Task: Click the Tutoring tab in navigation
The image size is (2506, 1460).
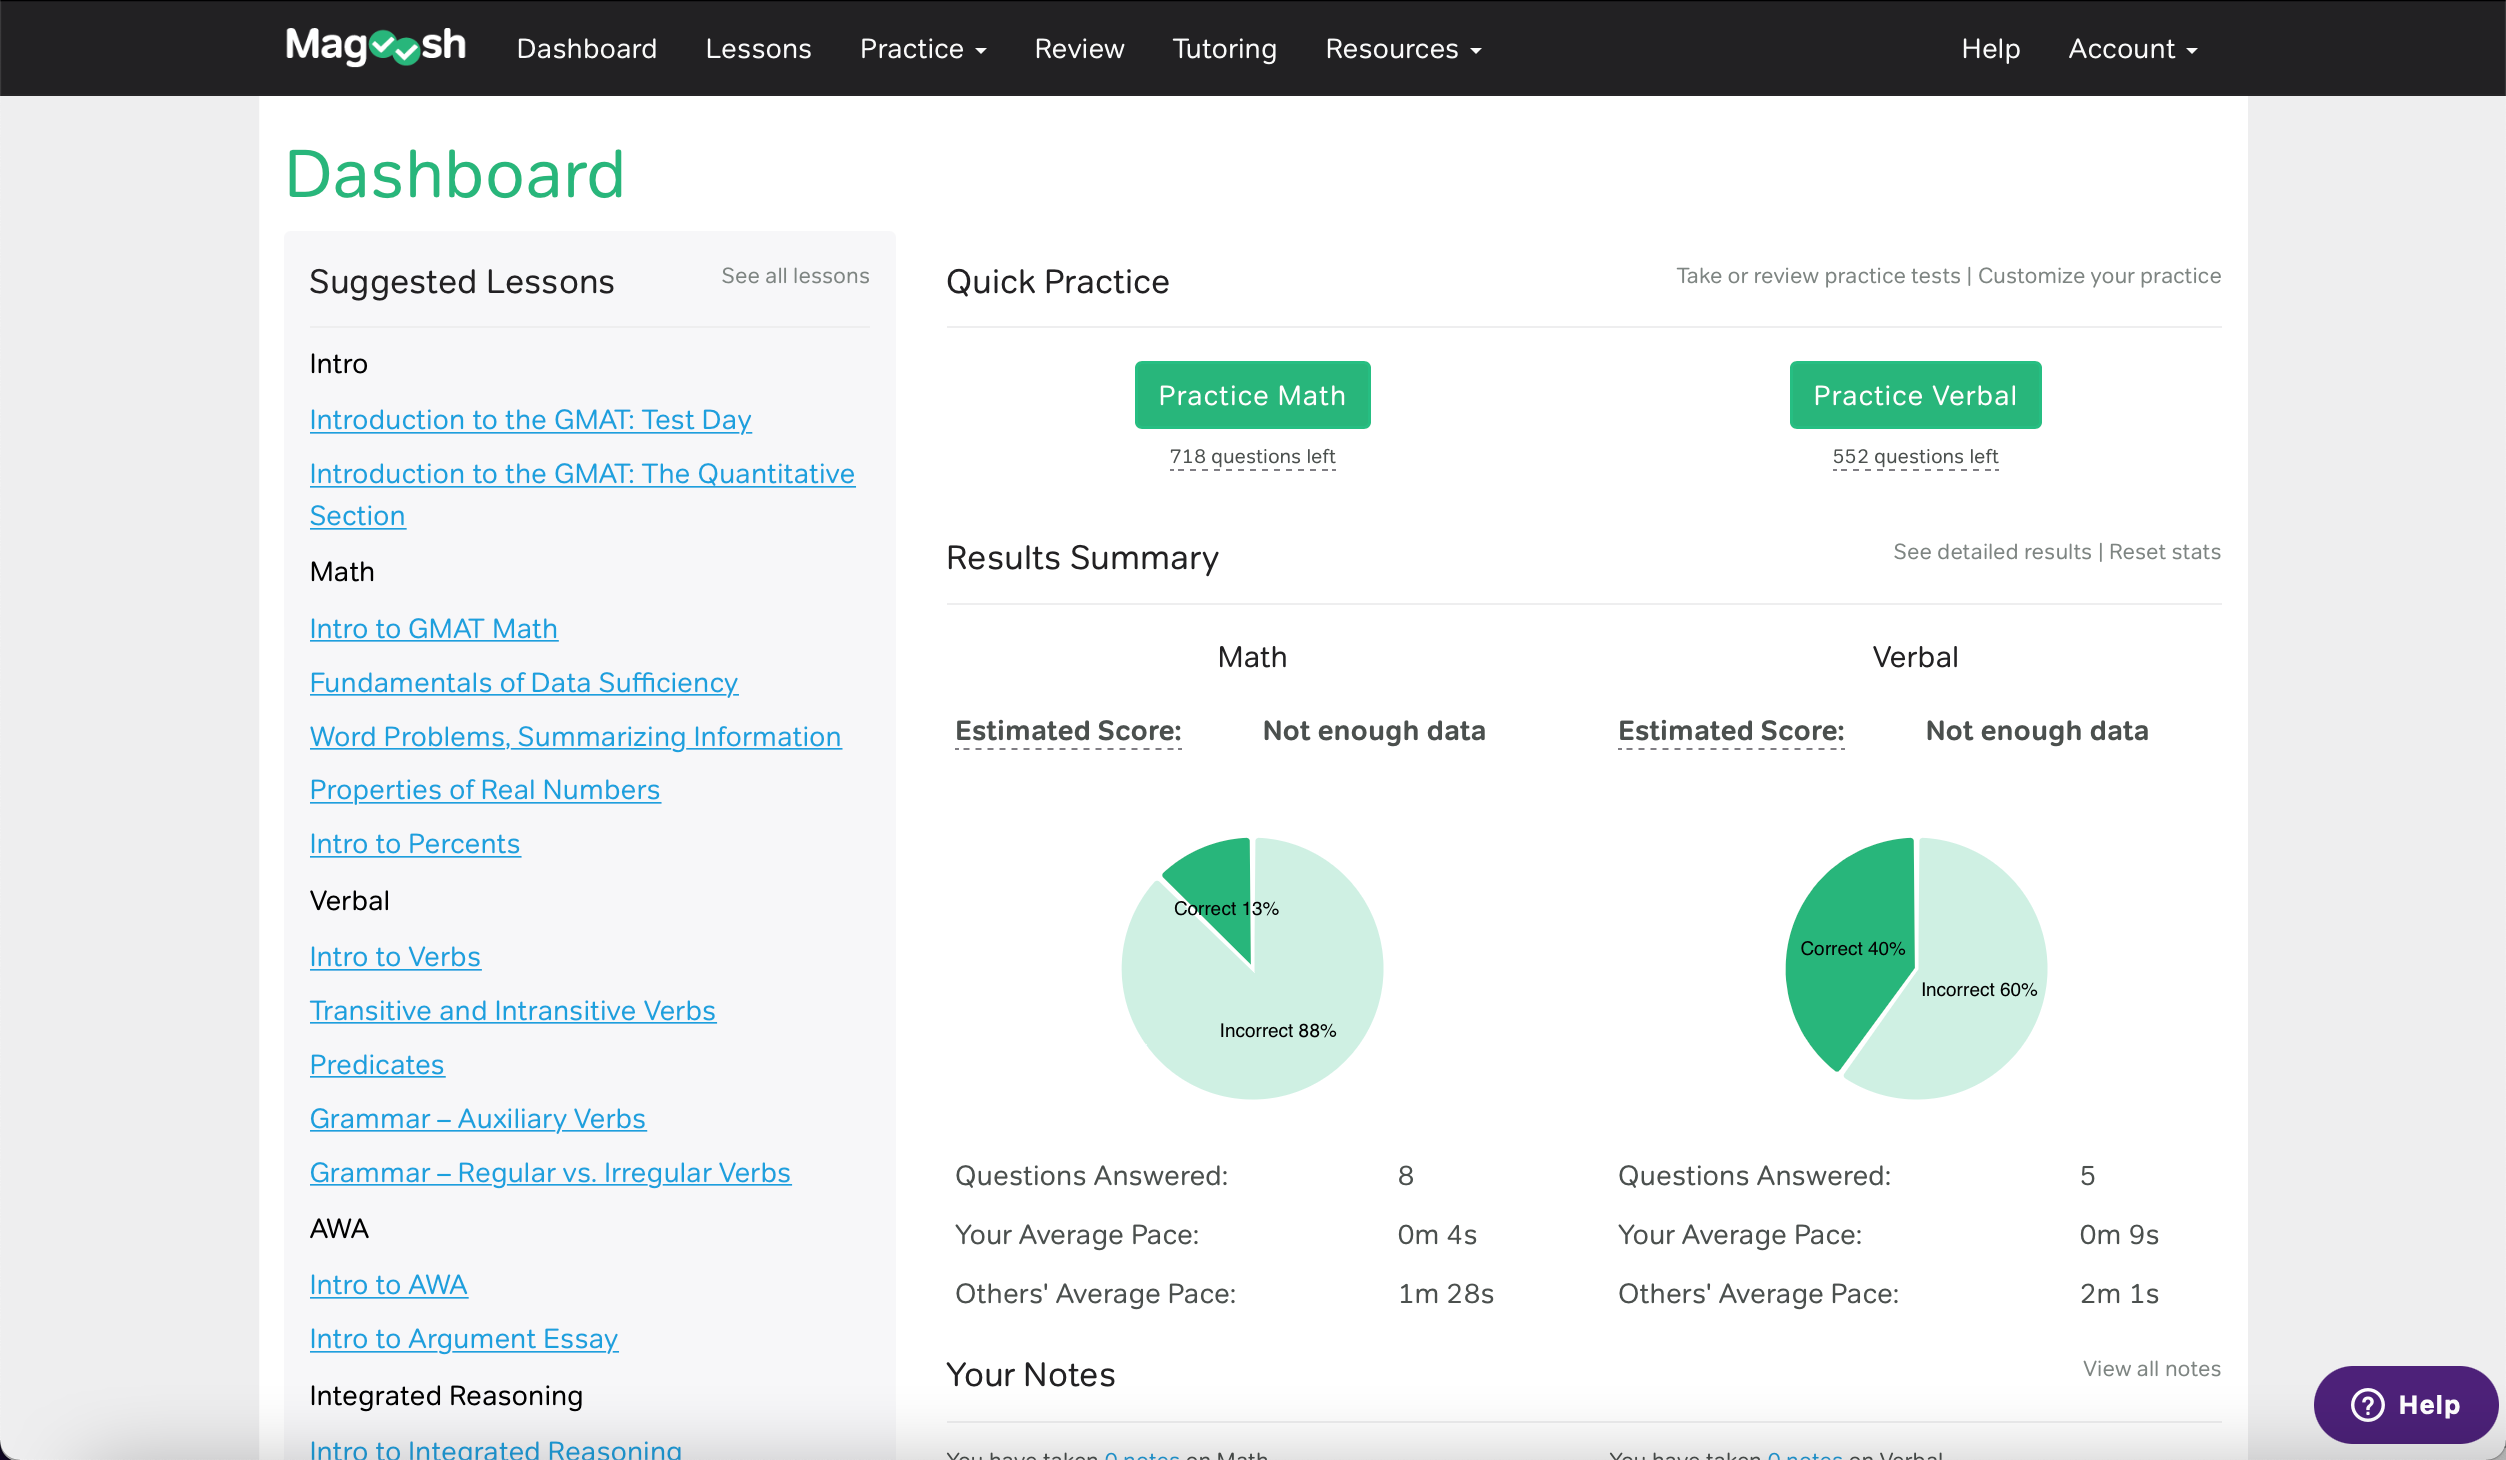Action: pos(1222,49)
